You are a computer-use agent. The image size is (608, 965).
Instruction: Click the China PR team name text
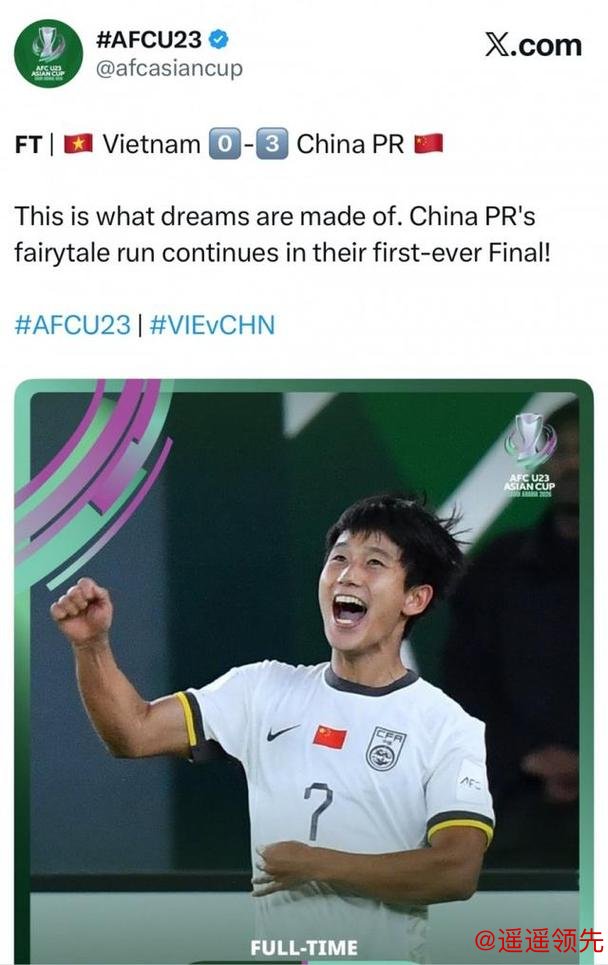[350, 144]
